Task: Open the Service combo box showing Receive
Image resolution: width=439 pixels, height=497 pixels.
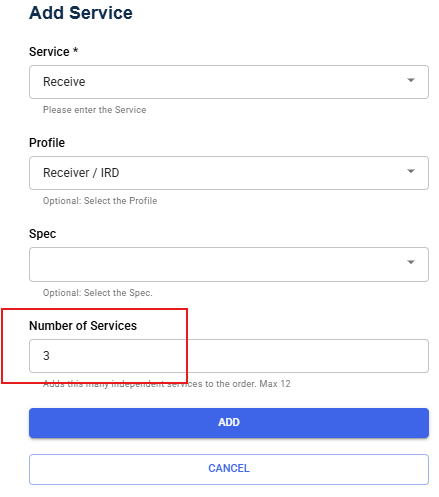Action: (229, 82)
